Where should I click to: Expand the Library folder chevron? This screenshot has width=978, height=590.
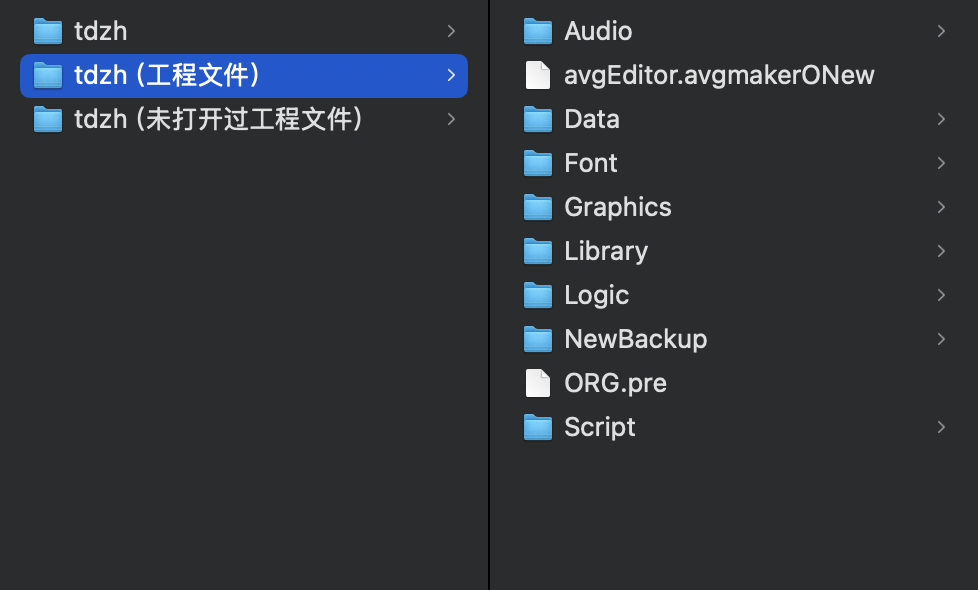941,251
